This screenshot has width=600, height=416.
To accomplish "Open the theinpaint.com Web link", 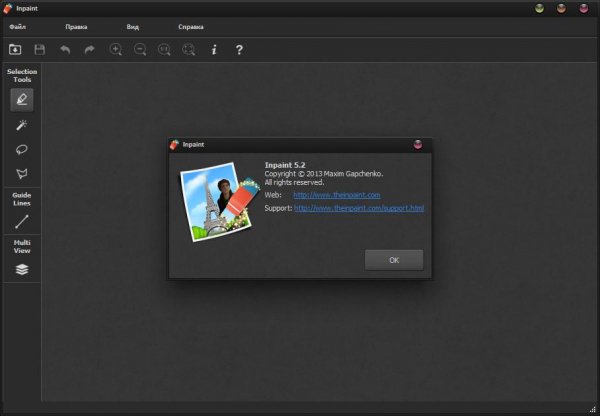I will 337,195.
